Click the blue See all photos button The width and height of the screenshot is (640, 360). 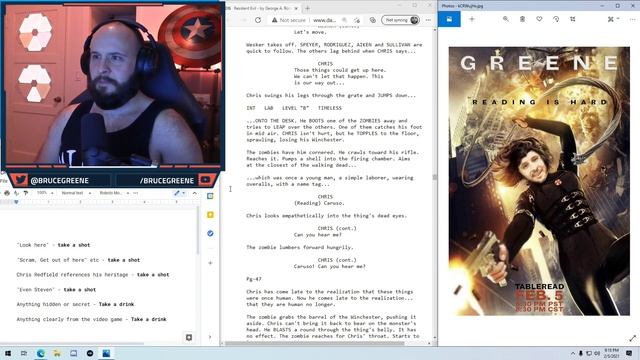pos(449,19)
